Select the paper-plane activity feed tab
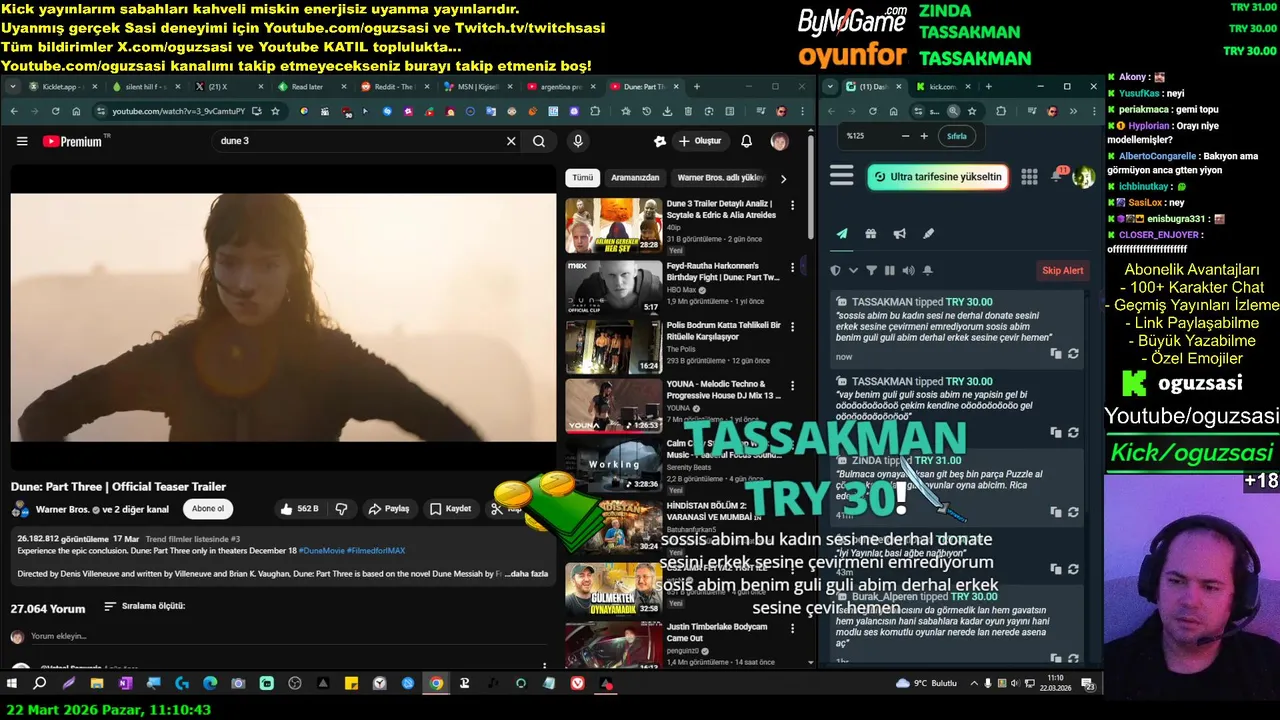1280x720 pixels. coord(842,234)
